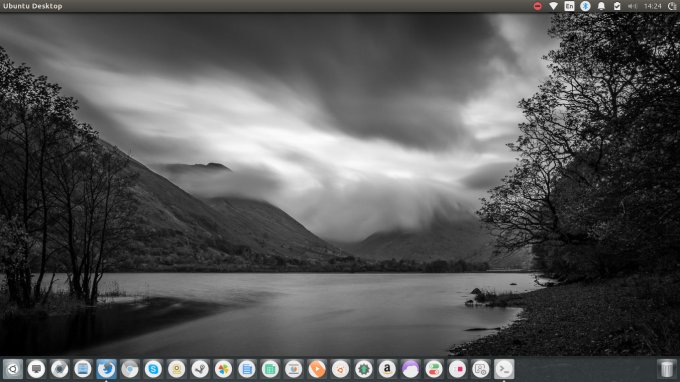Open the file manager icon in dock
This screenshot has width=680, height=382.
(83, 369)
